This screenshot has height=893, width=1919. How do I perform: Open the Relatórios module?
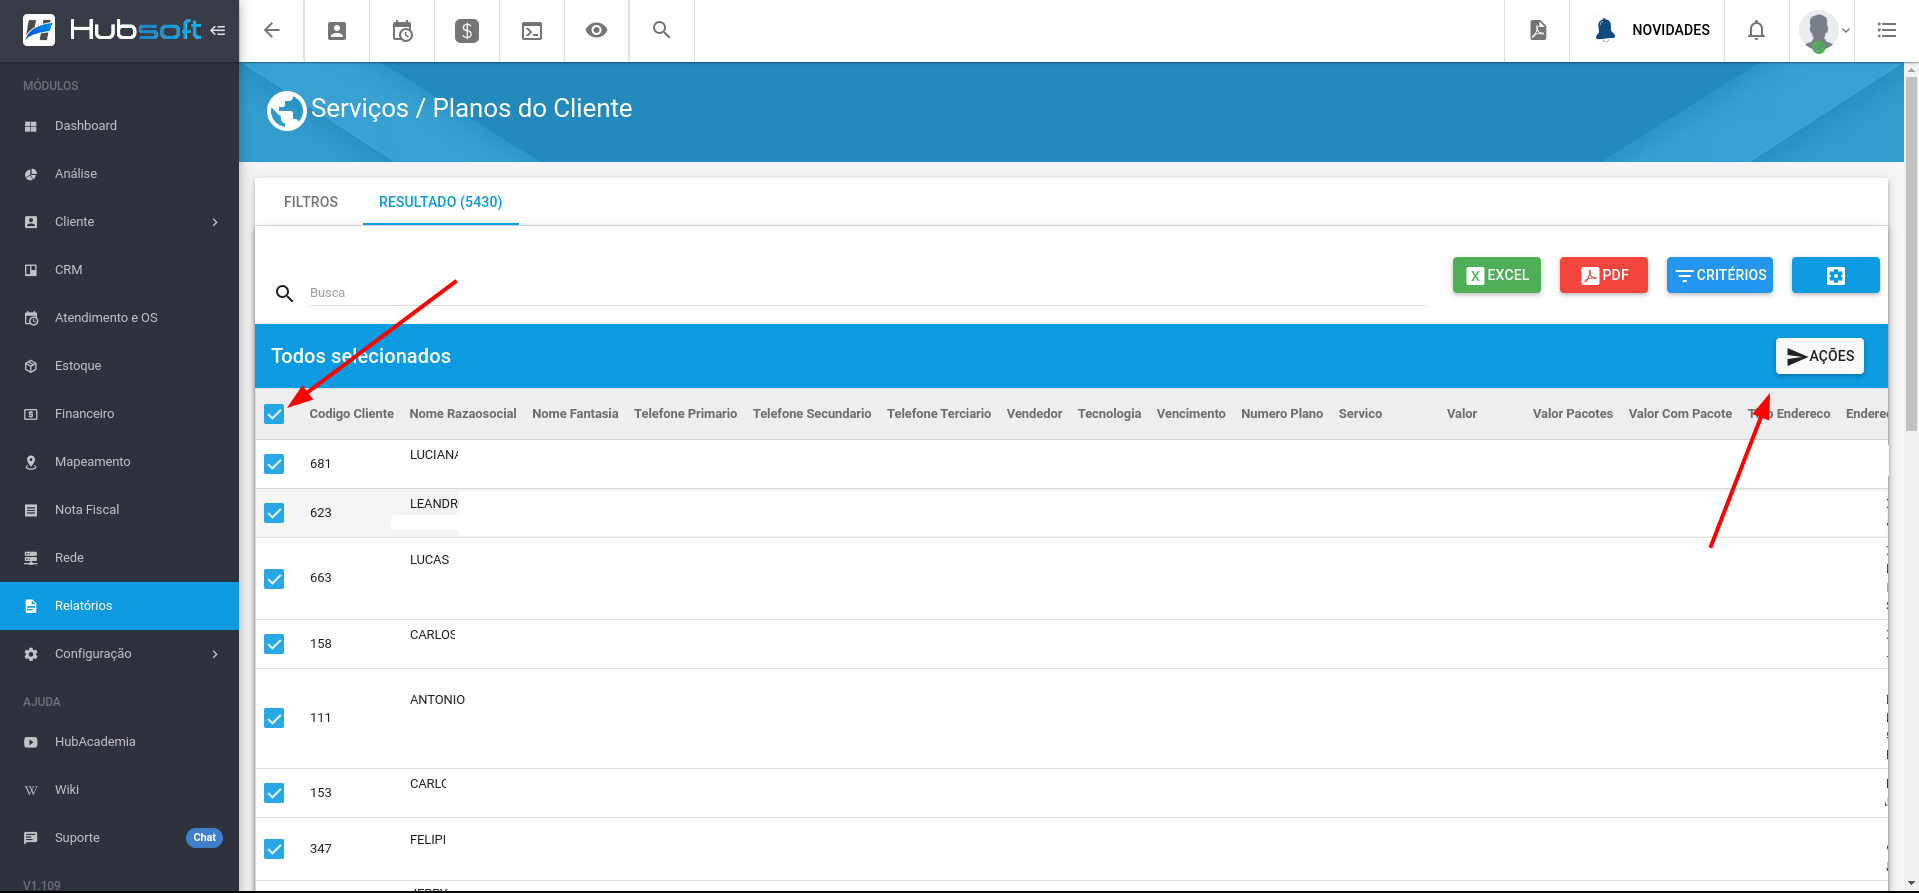click(x=119, y=606)
